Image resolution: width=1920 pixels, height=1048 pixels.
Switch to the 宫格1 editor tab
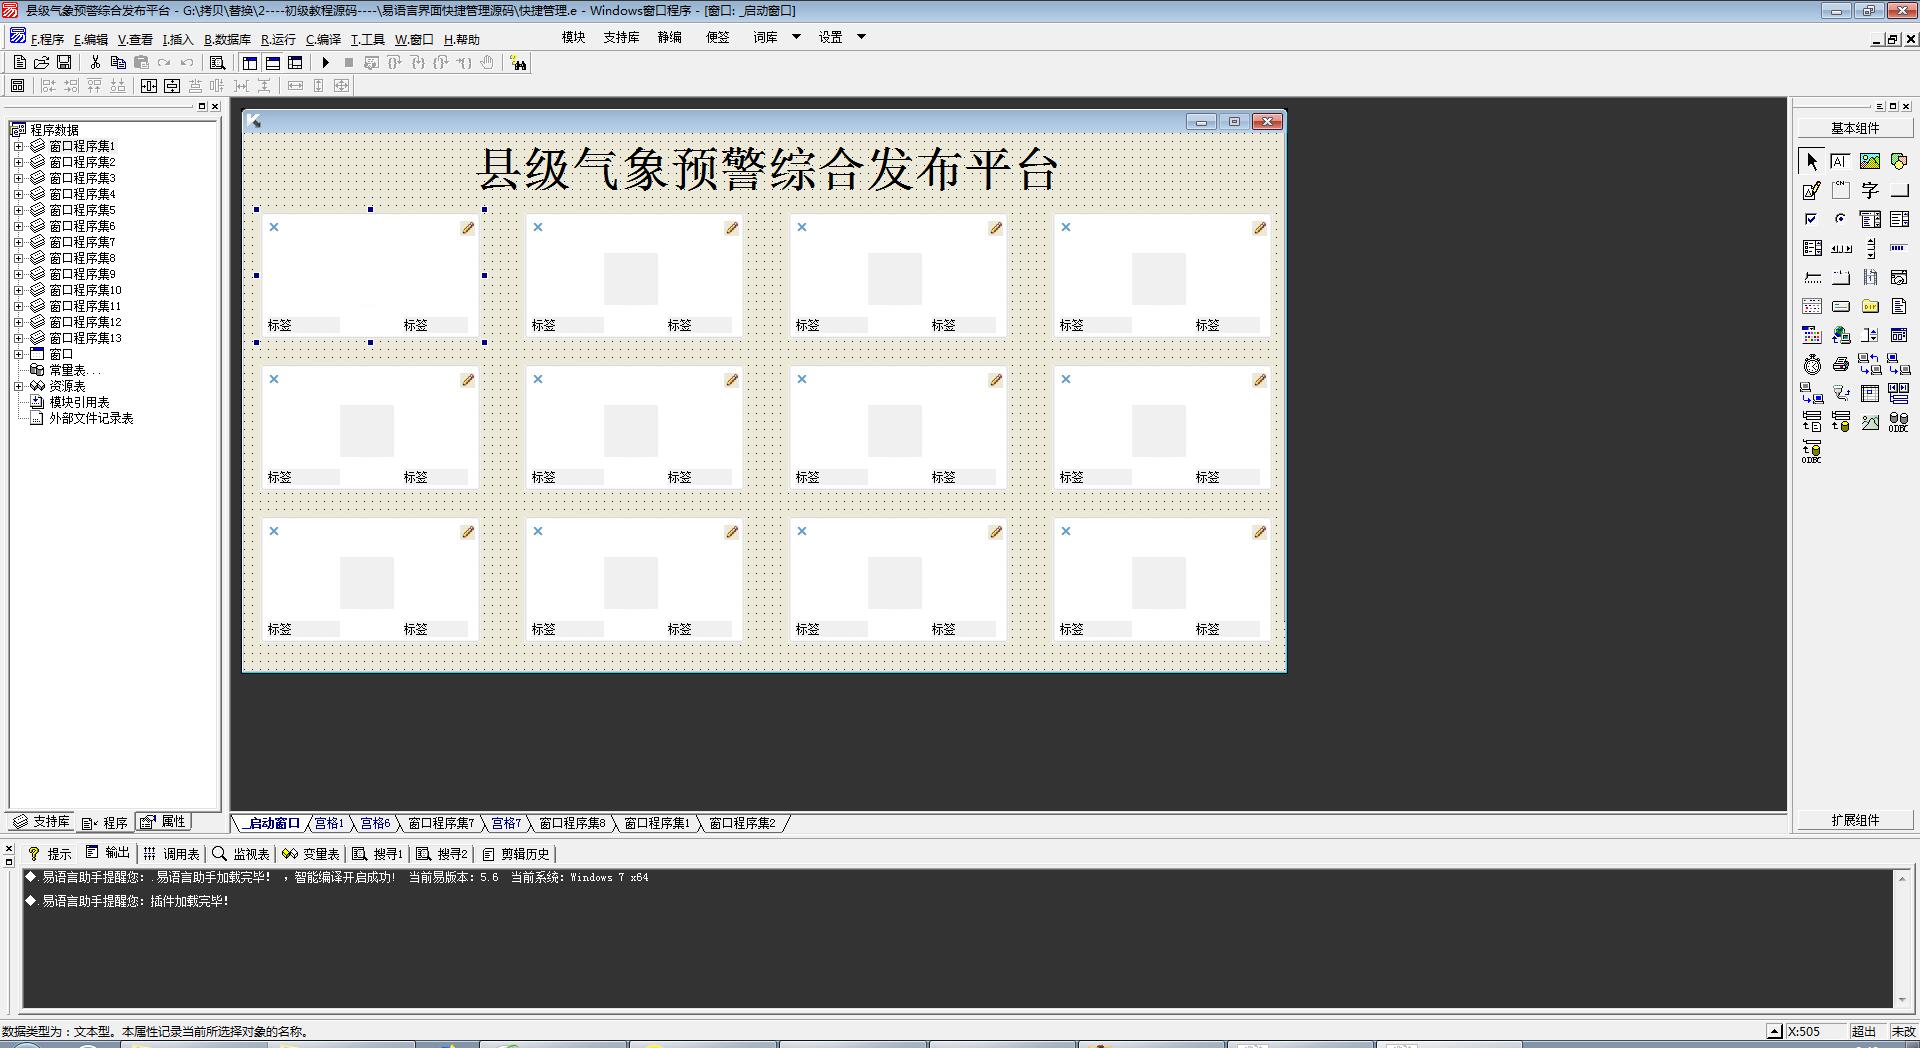point(329,823)
